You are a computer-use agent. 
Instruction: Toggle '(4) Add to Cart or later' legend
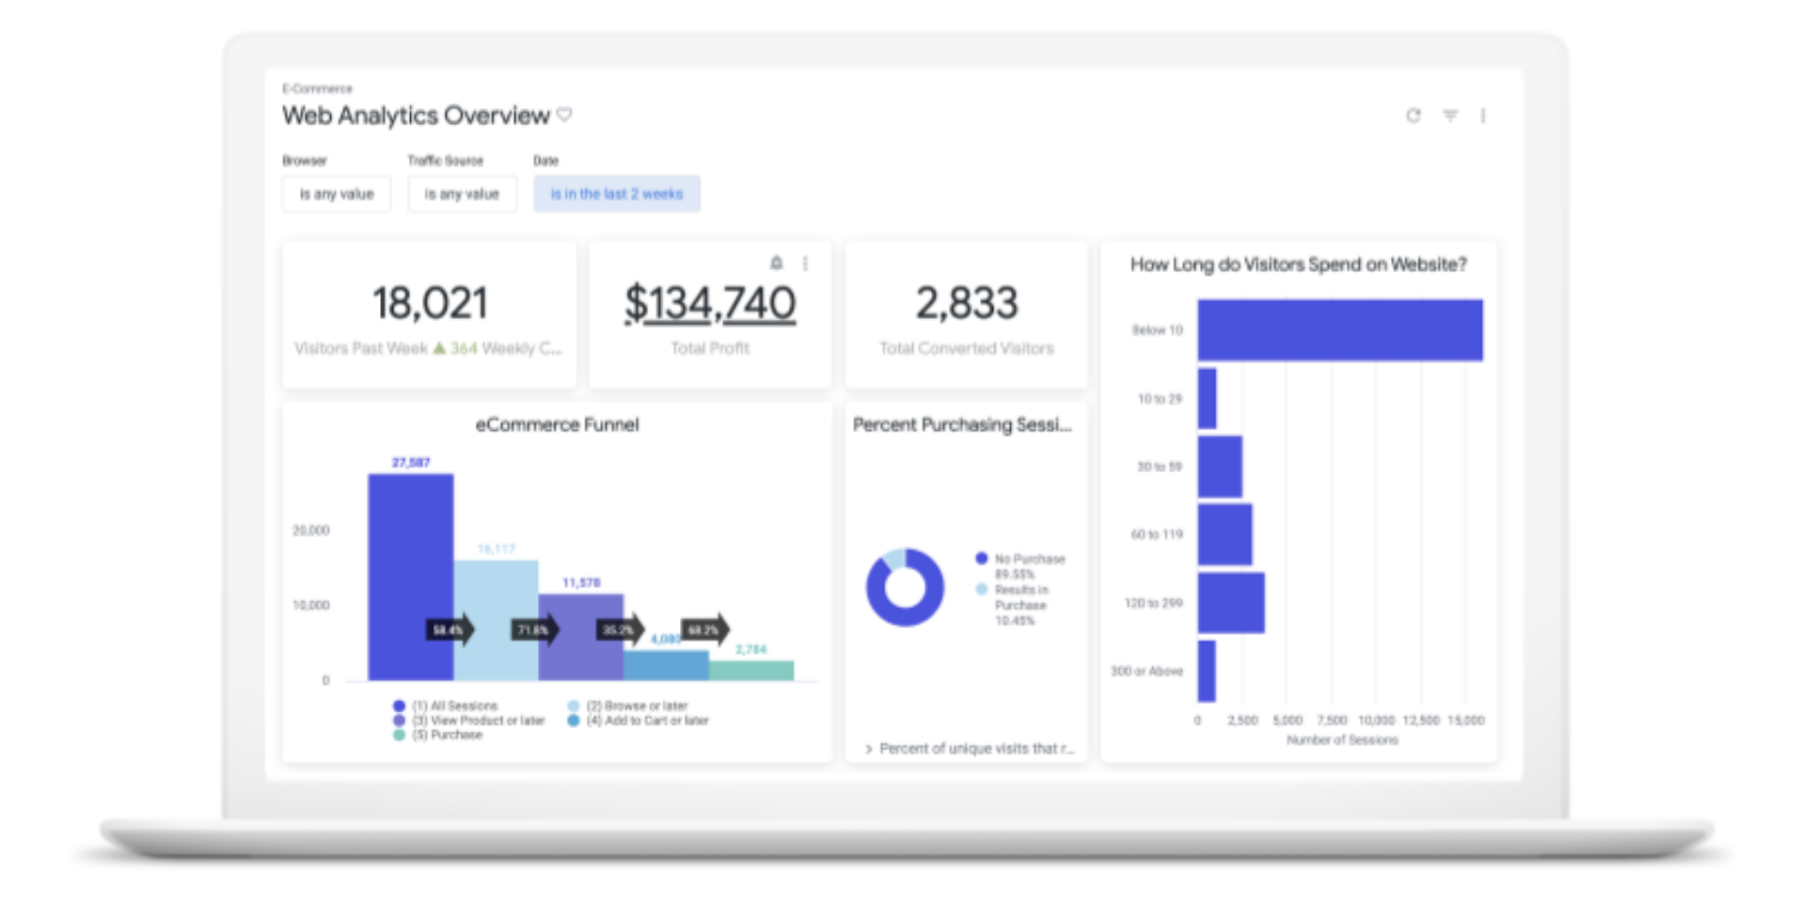click(638, 720)
